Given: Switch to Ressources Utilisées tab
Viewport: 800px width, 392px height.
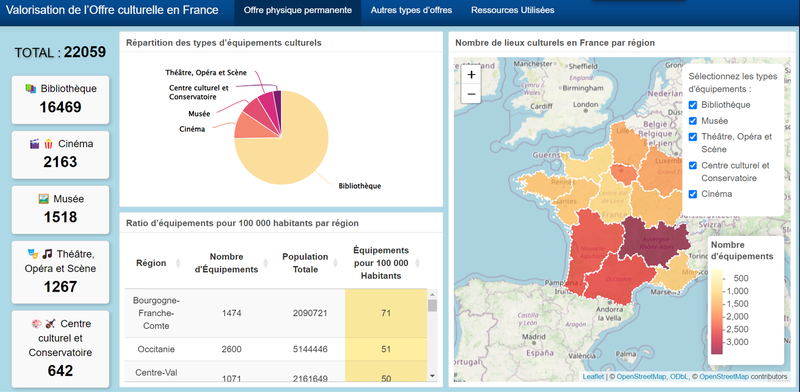Looking at the screenshot, I should [512, 10].
